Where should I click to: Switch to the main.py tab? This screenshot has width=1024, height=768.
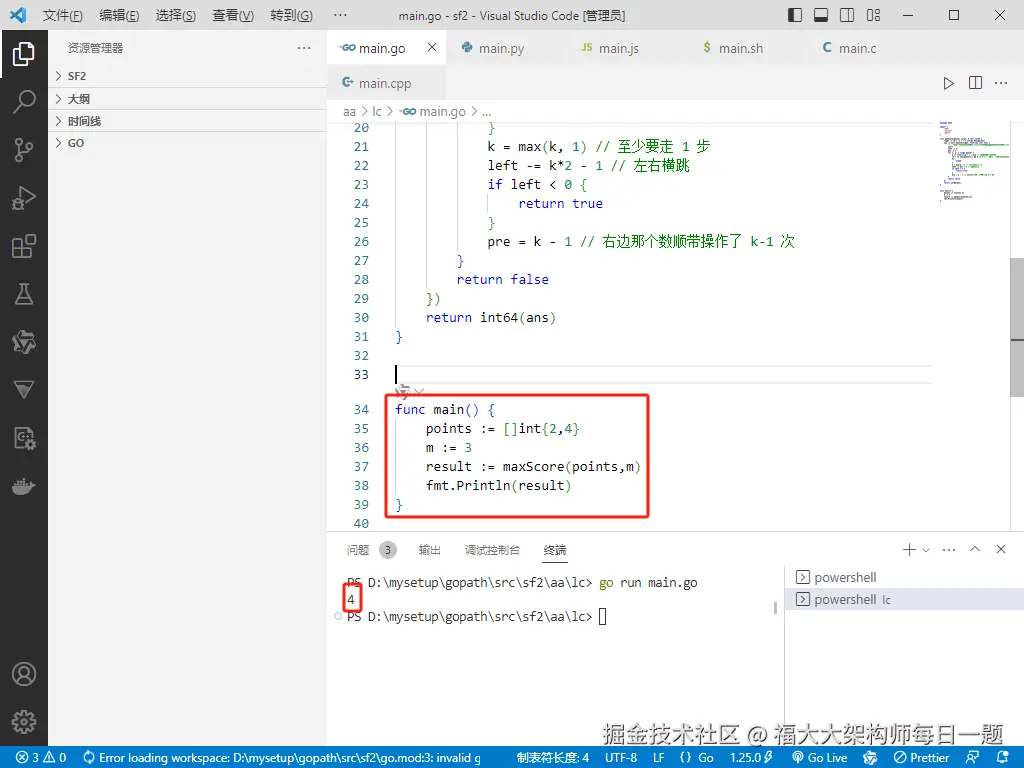click(502, 48)
